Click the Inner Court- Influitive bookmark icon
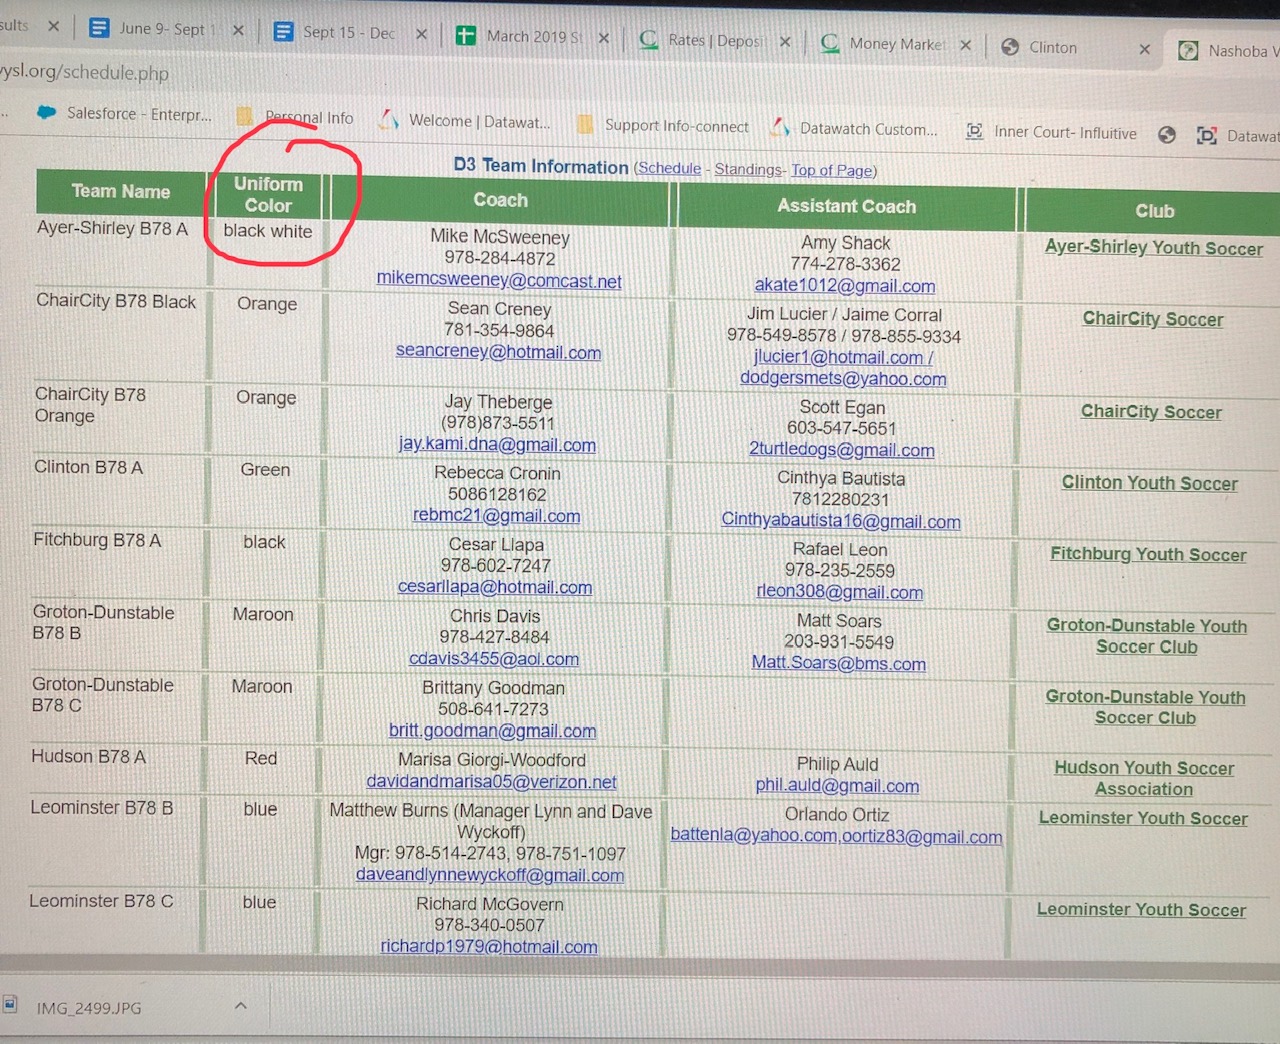The width and height of the screenshot is (1280, 1044). 974,131
